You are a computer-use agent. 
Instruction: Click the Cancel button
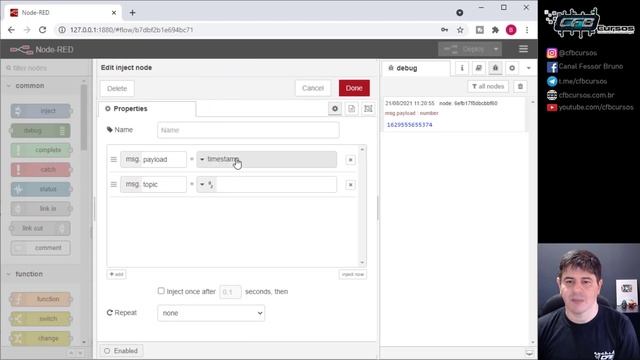coord(313,88)
